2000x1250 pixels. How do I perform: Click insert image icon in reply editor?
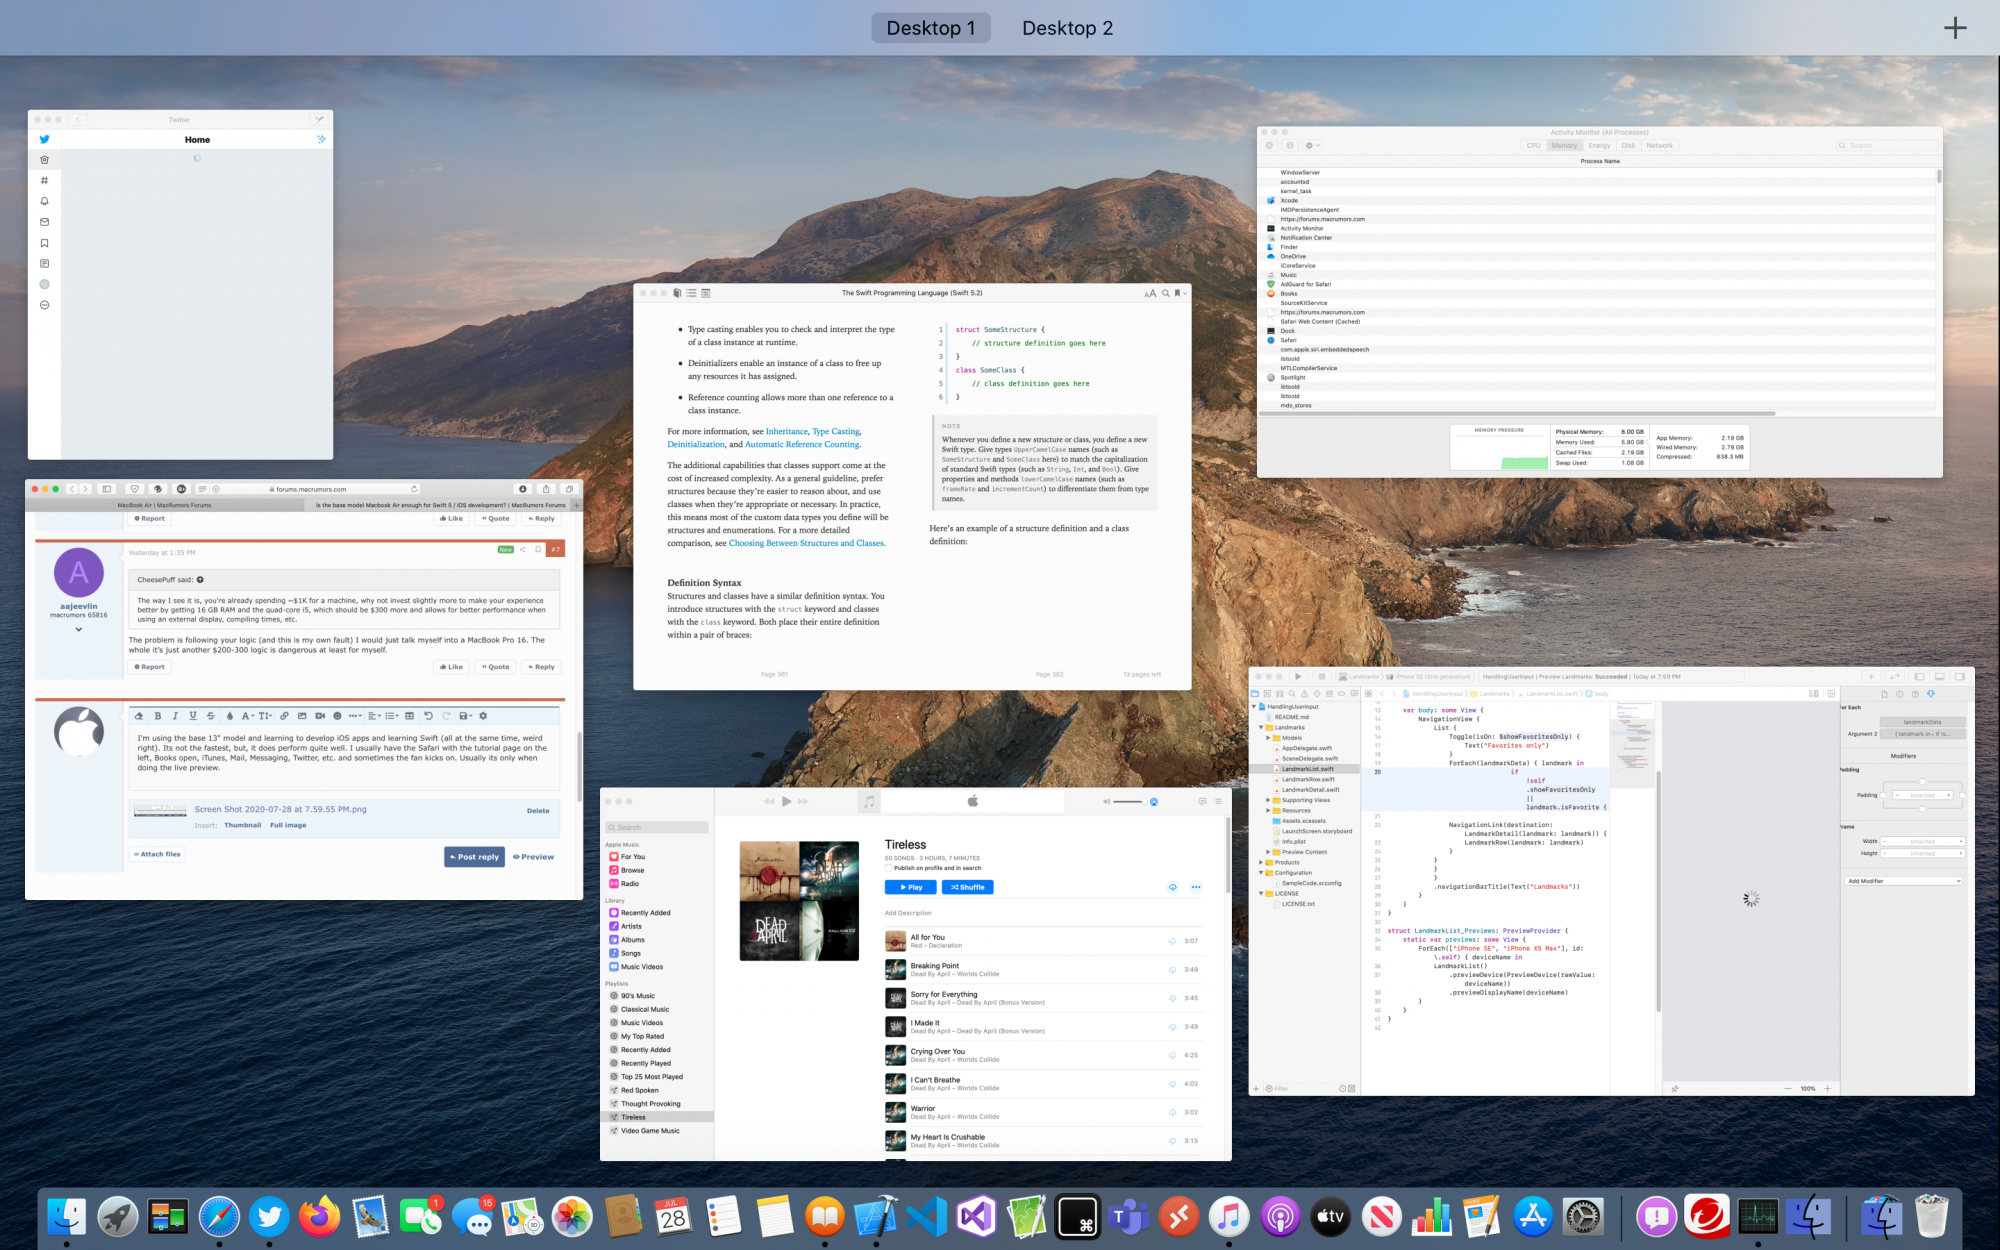click(302, 716)
